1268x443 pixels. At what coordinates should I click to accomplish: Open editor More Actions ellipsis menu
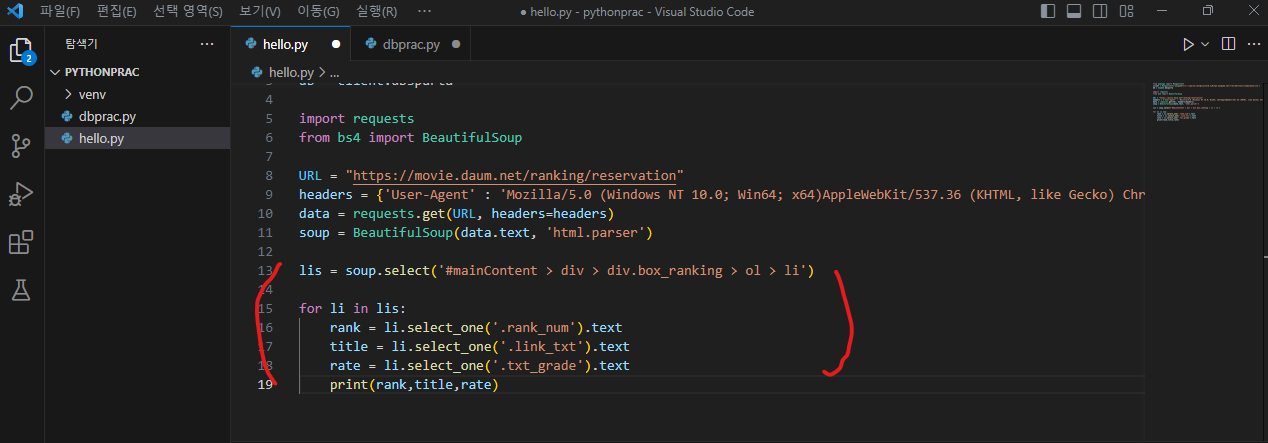1253,45
